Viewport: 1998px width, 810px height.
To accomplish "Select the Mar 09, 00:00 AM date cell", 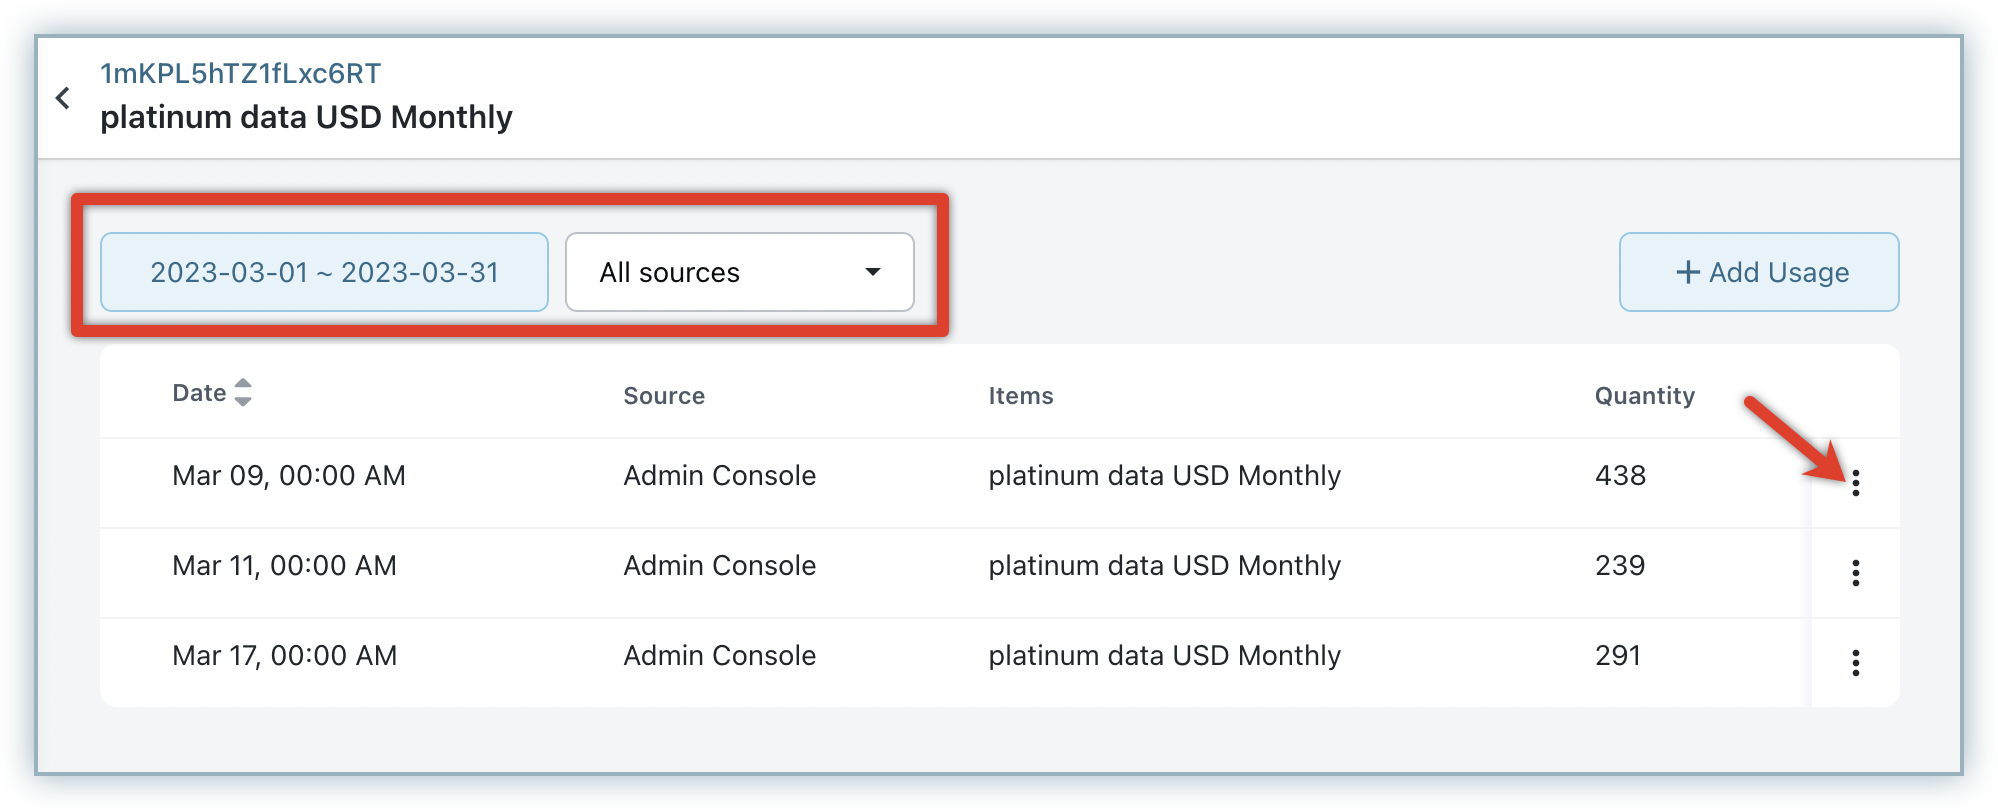I will coord(288,476).
